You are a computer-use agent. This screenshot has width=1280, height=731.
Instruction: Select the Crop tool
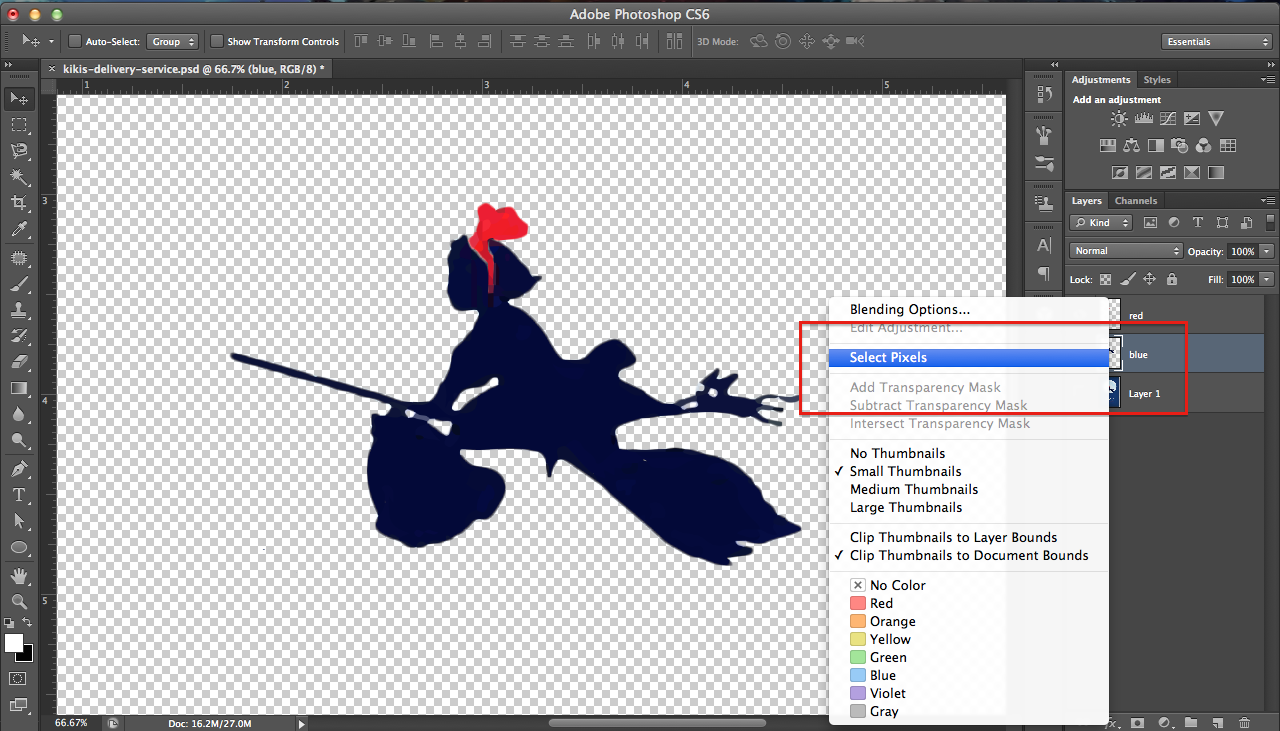pyautogui.click(x=18, y=203)
